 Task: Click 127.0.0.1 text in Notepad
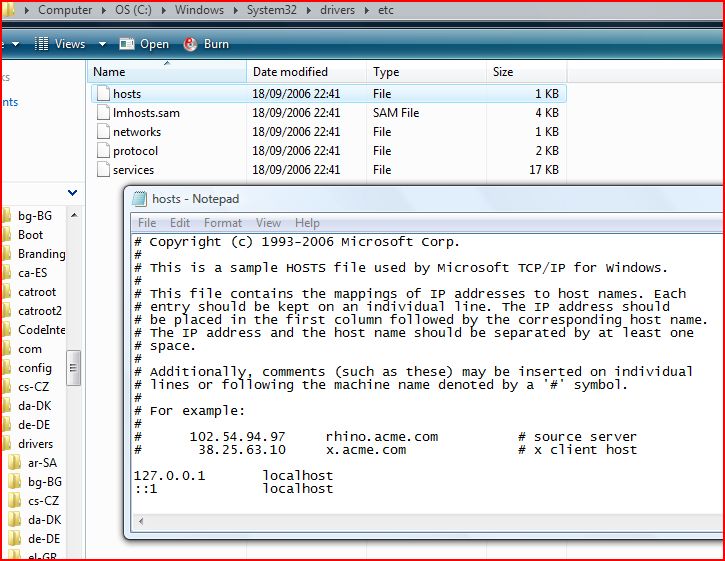(169, 475)
